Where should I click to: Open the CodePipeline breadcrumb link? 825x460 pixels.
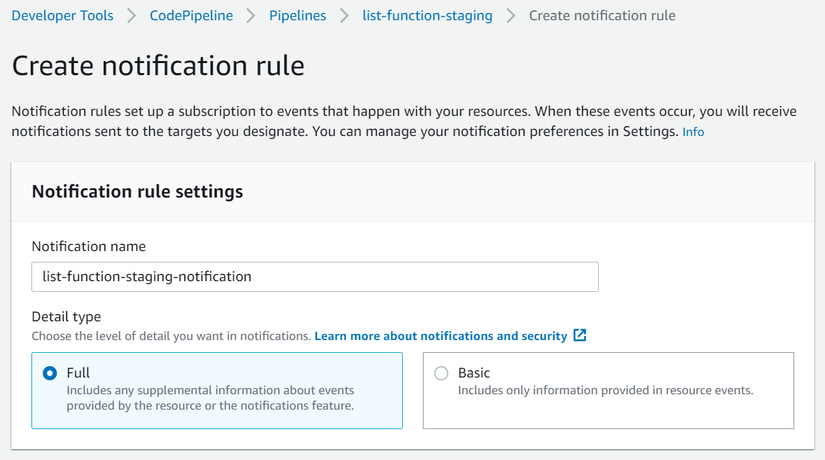coord(191,16)
